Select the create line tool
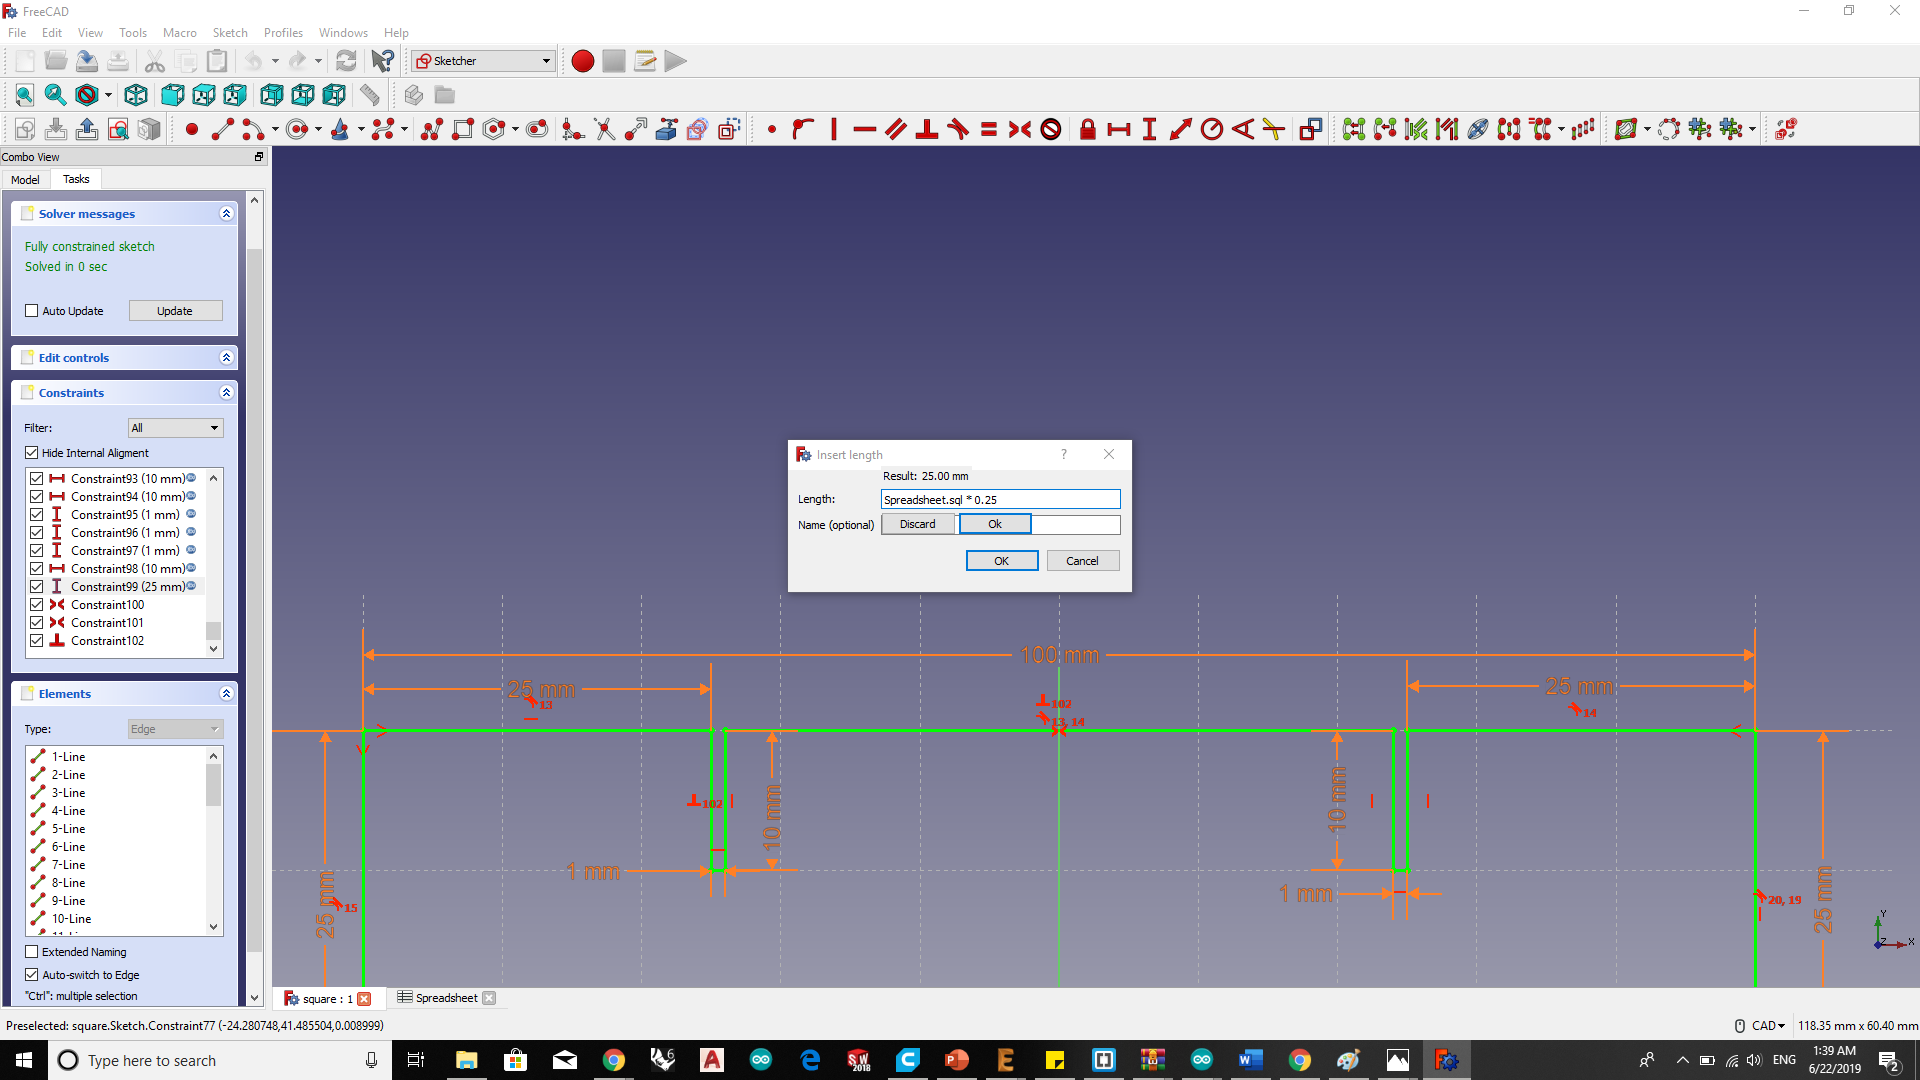This screenshot has height=1080, width=1920. [x=222, y=129]
